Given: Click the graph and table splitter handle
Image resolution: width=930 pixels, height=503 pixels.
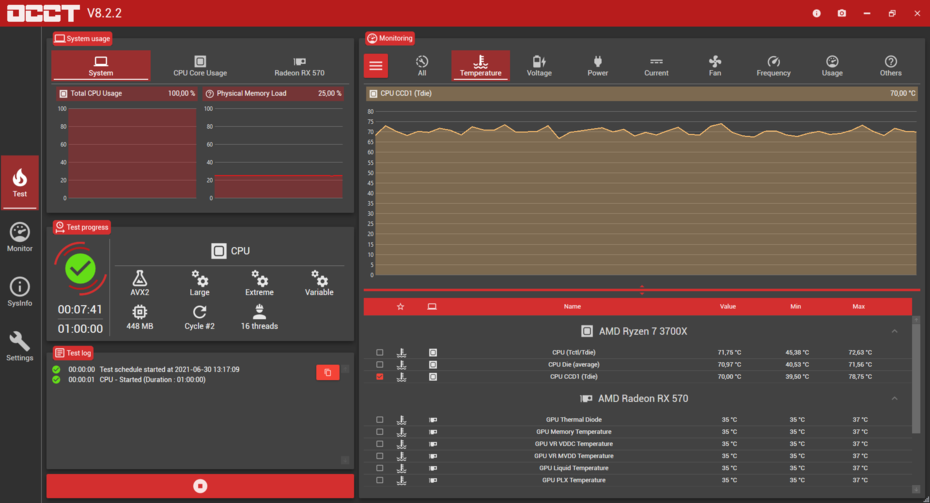Looking at the screenshot, I should click(642, 290).
